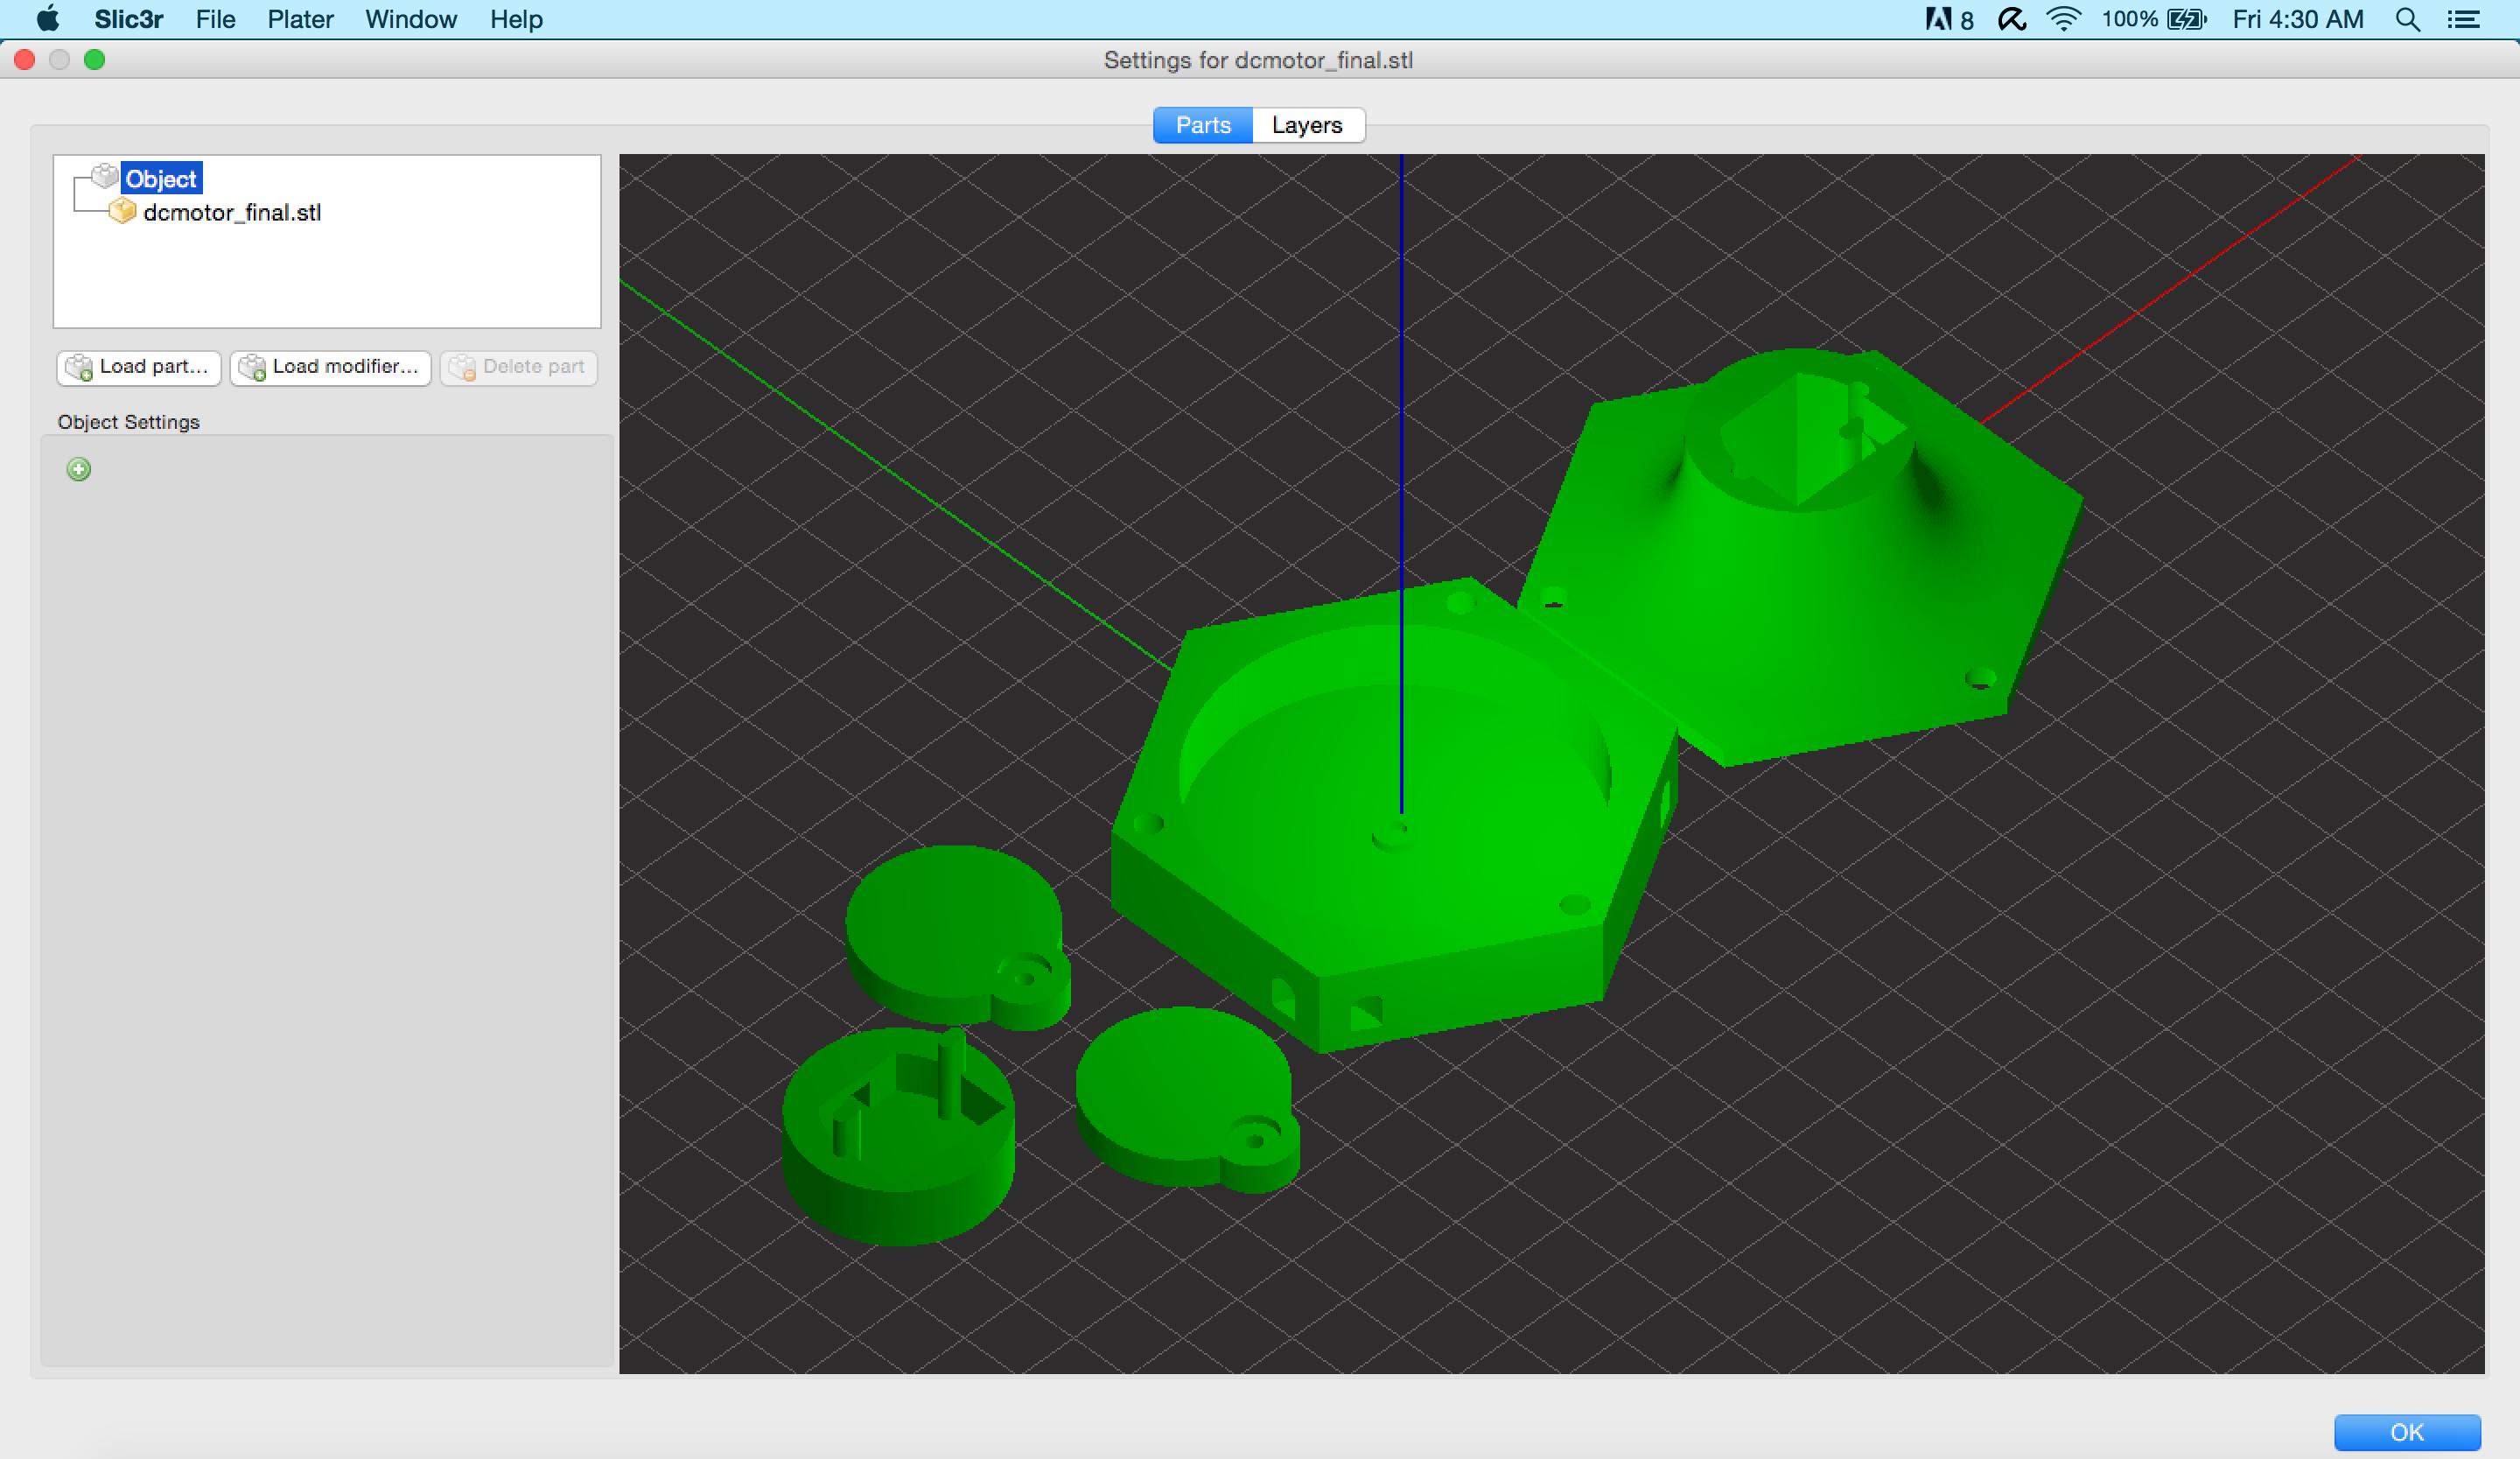2520x1459 pixels.
Task: Open the Slic3r application menu
Action: click(129, 19)
